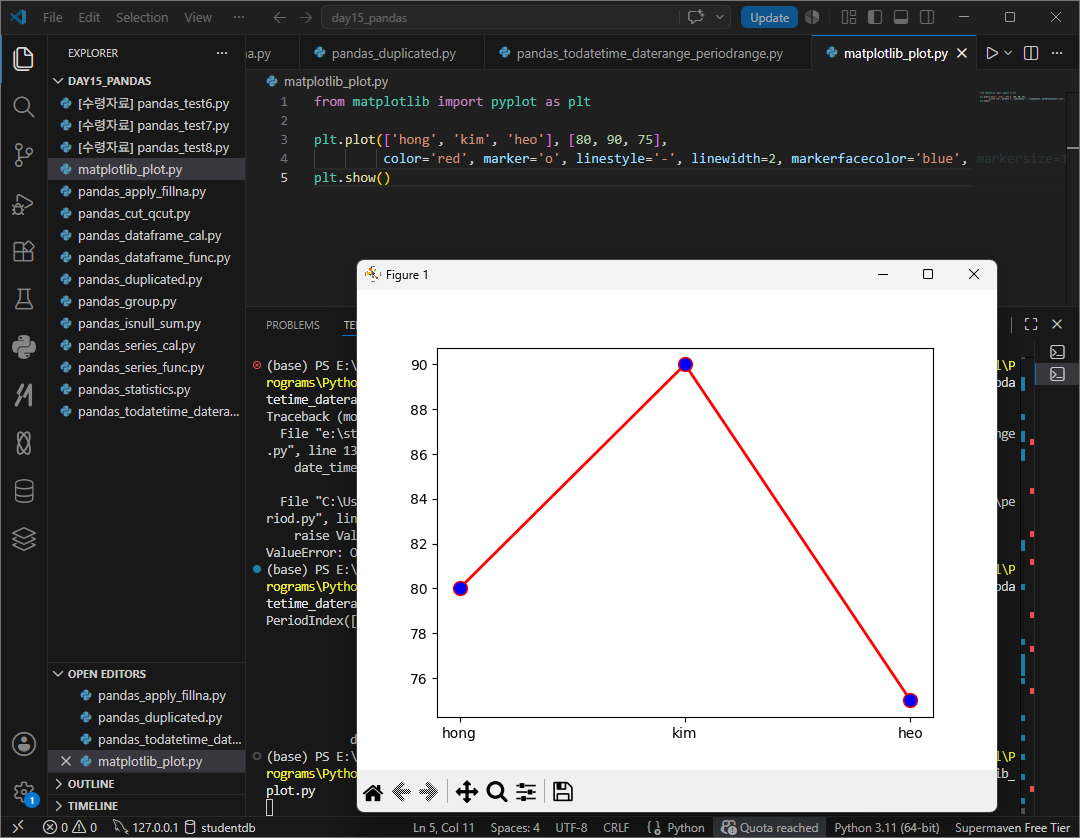
Task: Open the File menu
Action: pos(52,17)
